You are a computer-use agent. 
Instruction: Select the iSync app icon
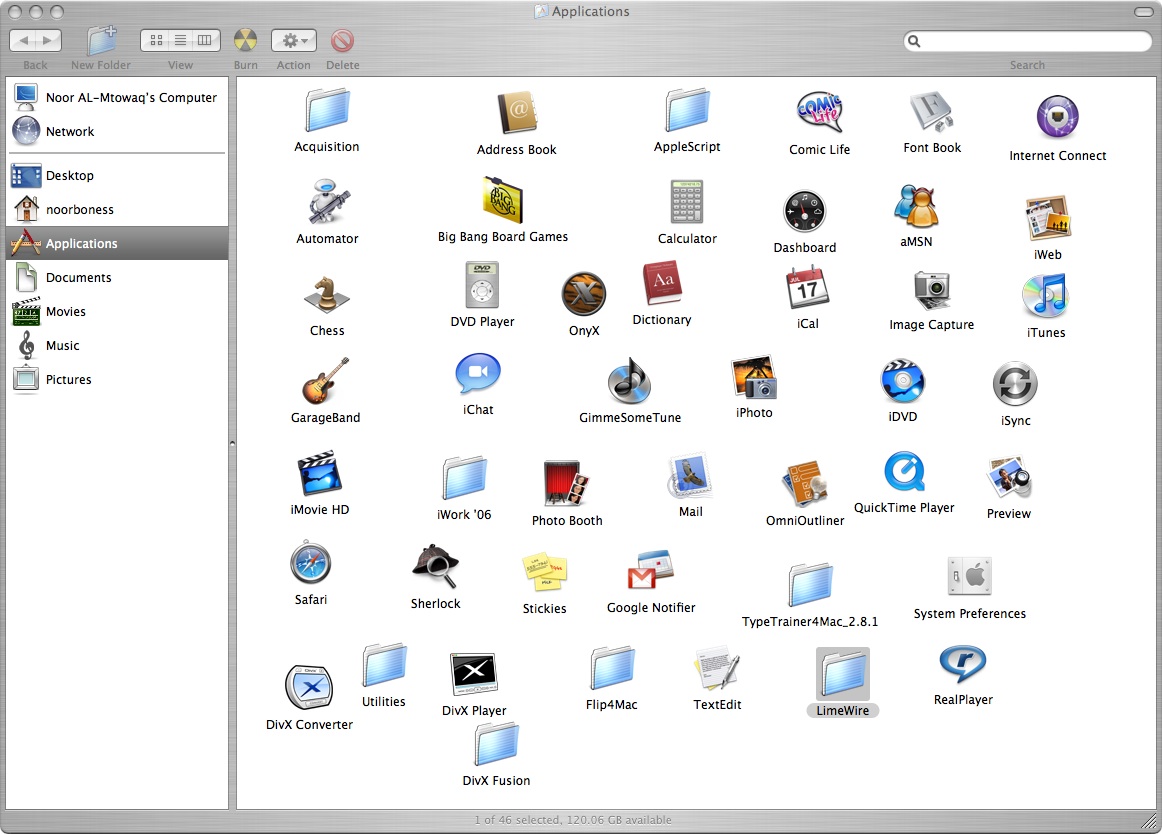[x=1015, y=384]
